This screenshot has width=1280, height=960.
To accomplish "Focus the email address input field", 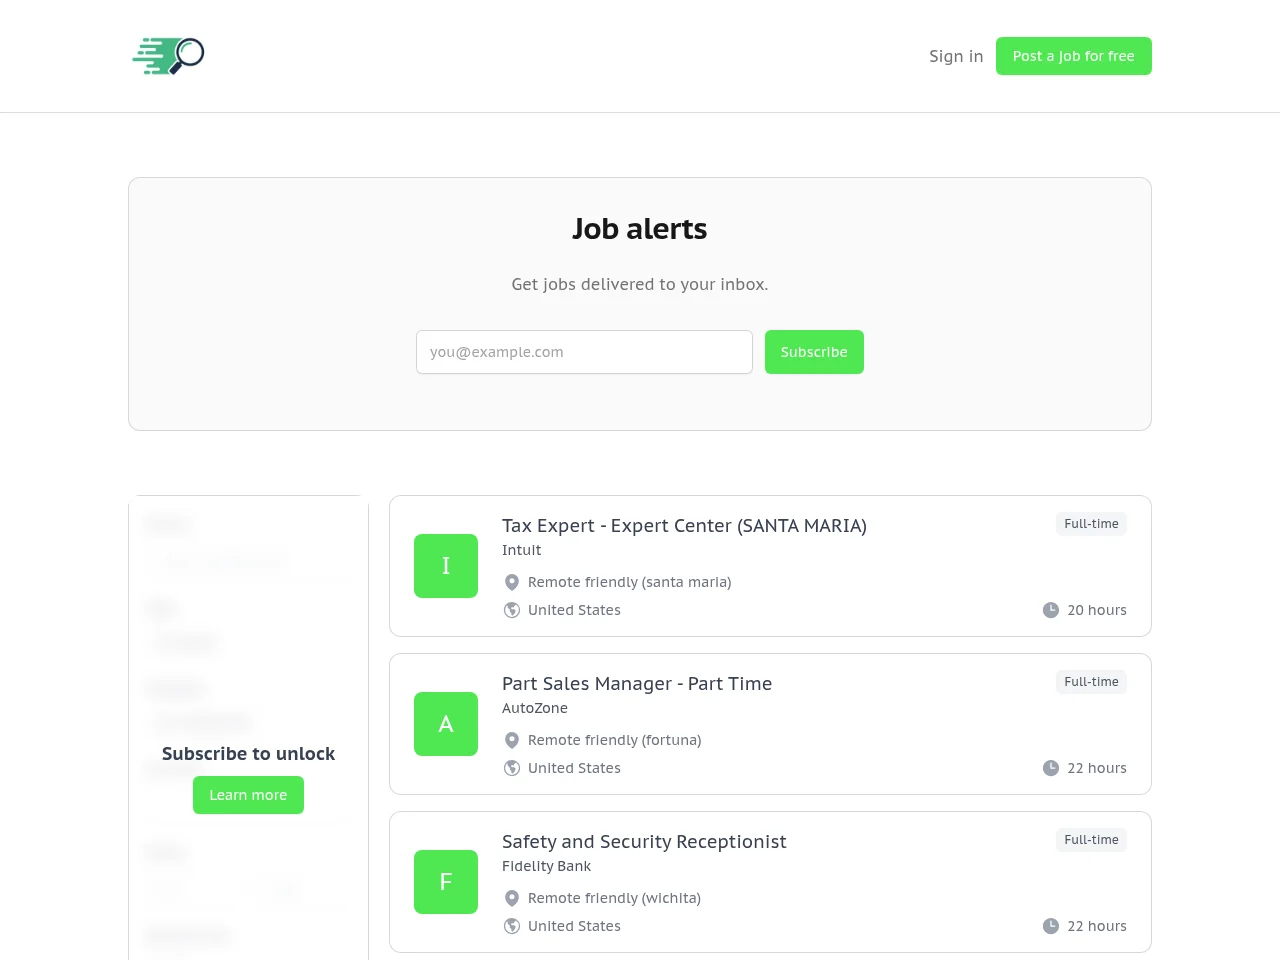I will point(584,352).
